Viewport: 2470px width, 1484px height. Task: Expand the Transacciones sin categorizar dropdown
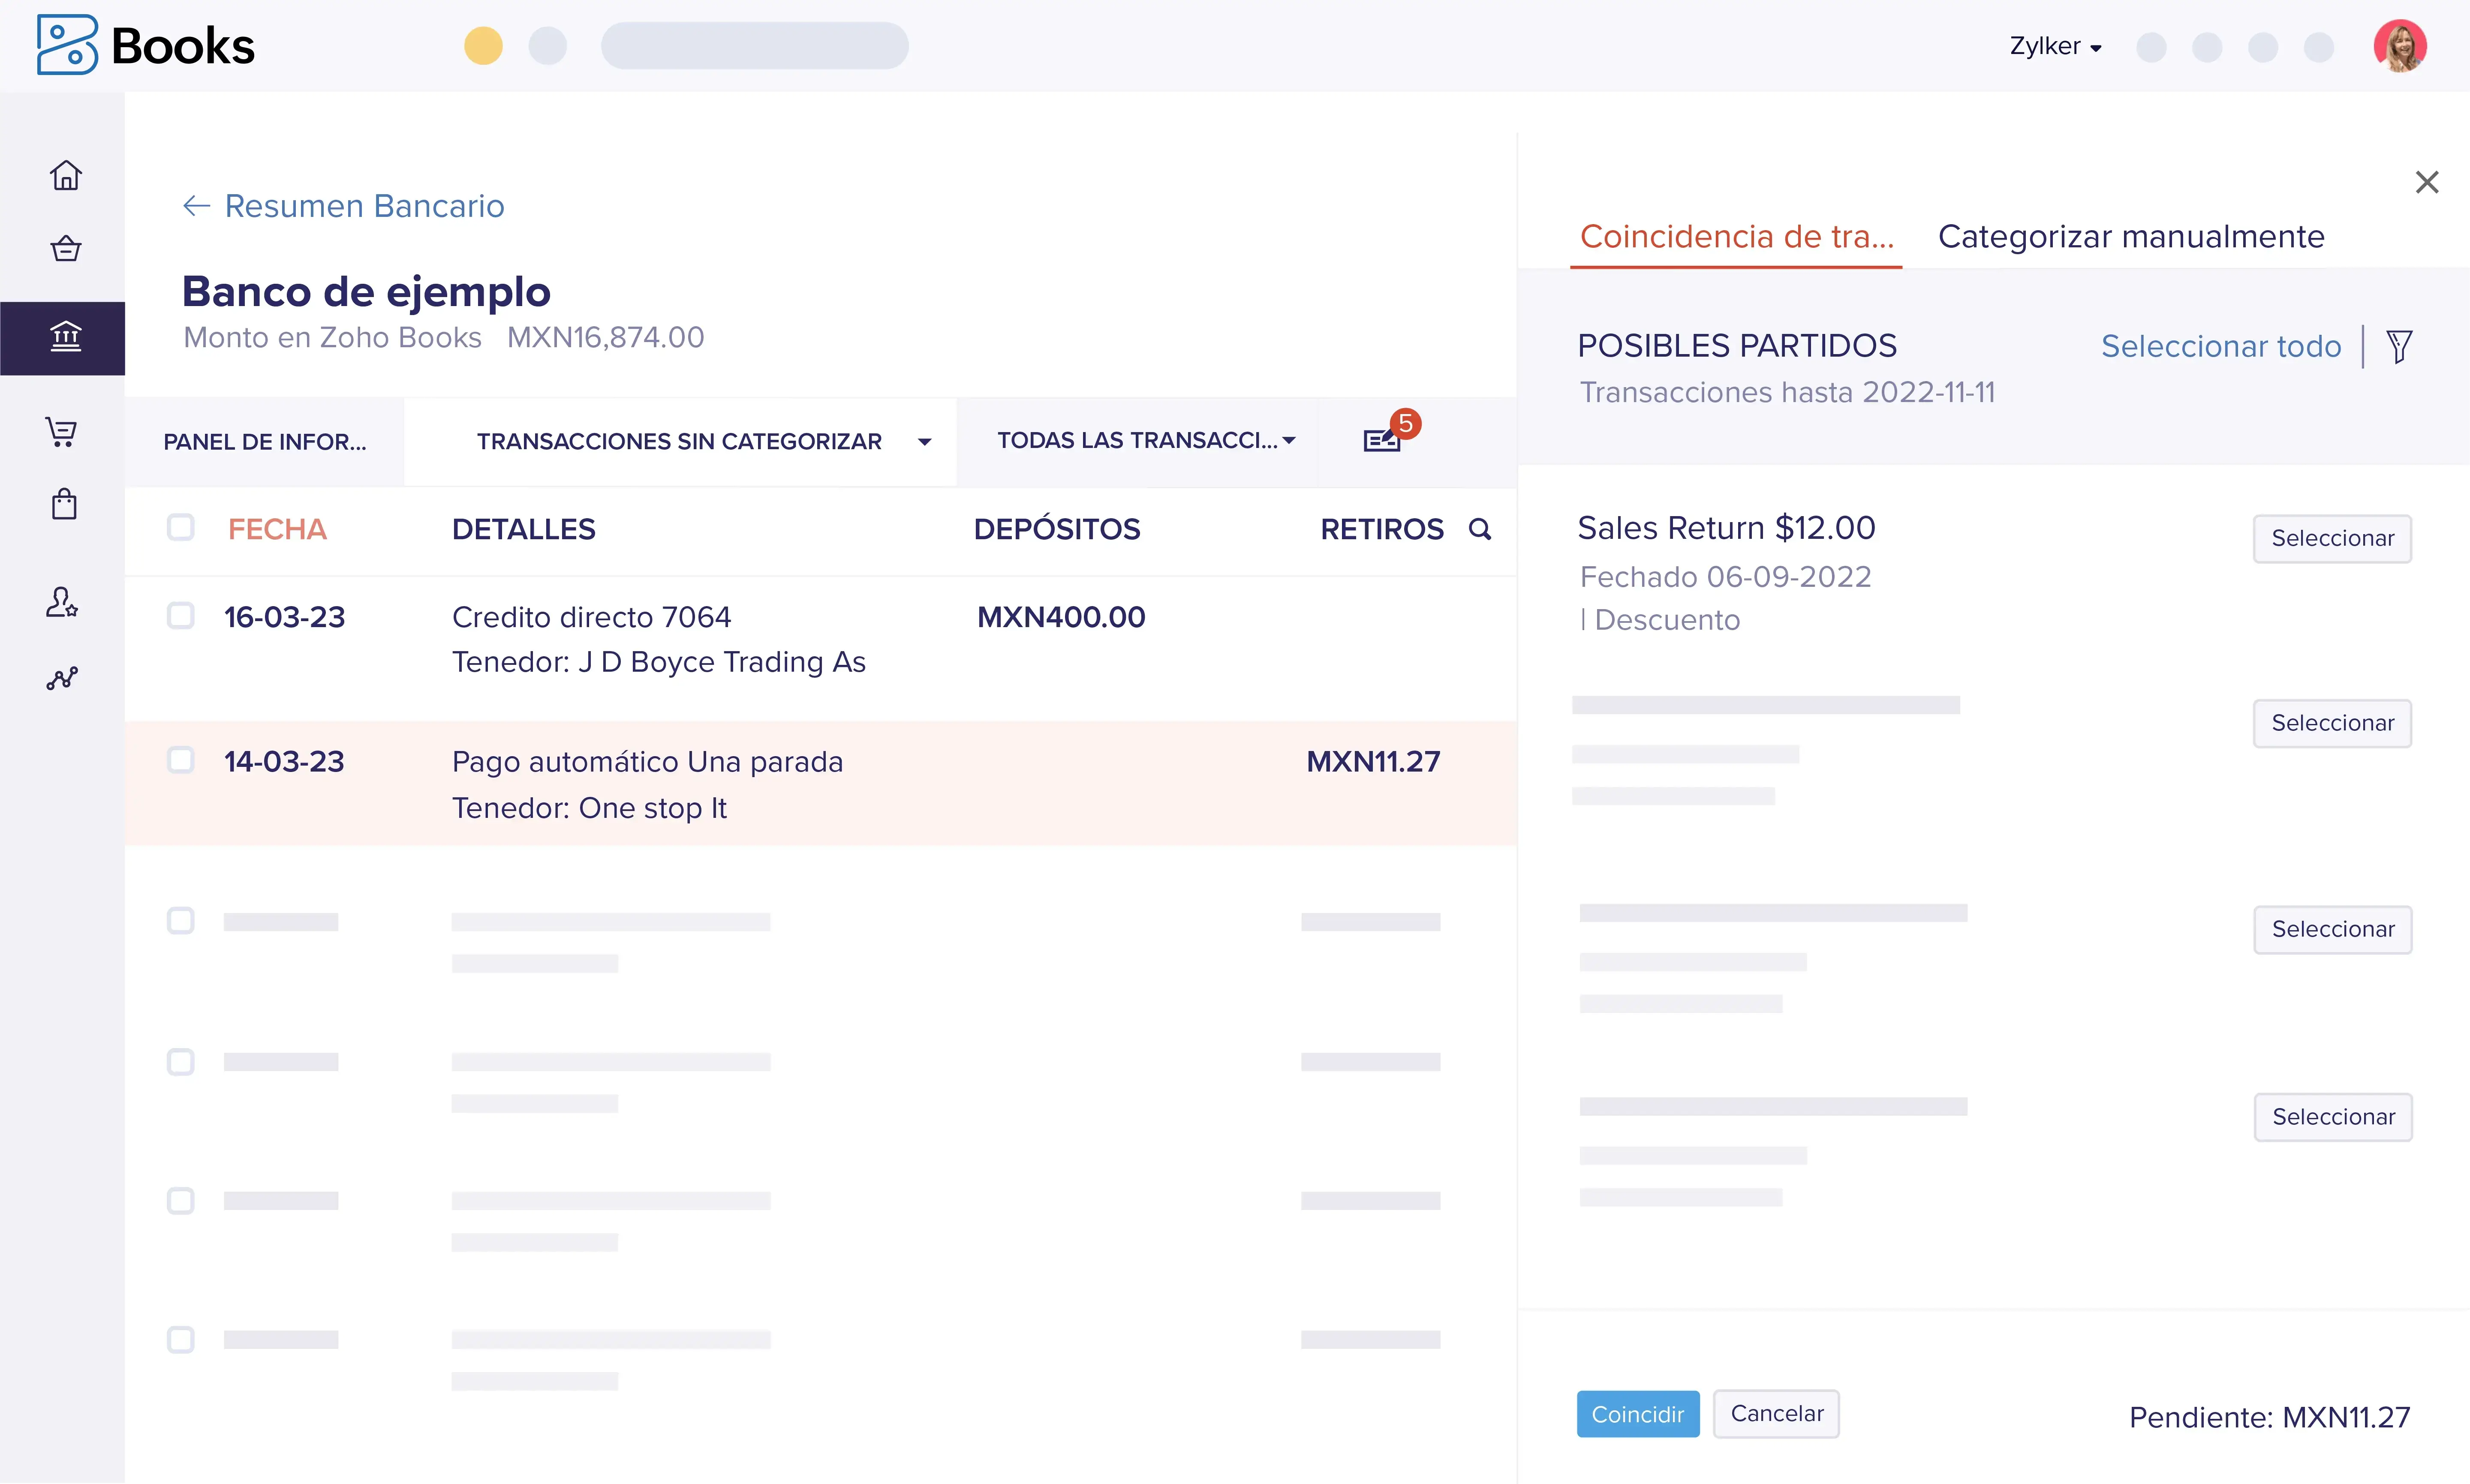pos(924,441)
